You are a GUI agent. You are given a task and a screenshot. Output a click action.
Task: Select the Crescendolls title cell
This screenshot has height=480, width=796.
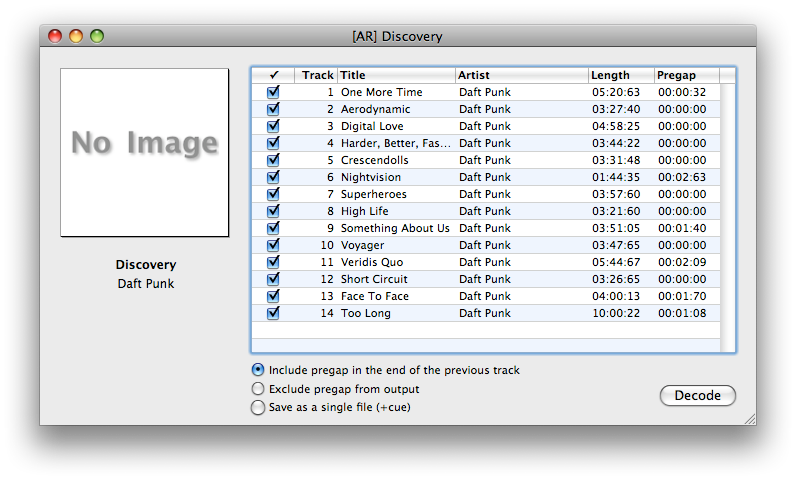tap(375, 160)
